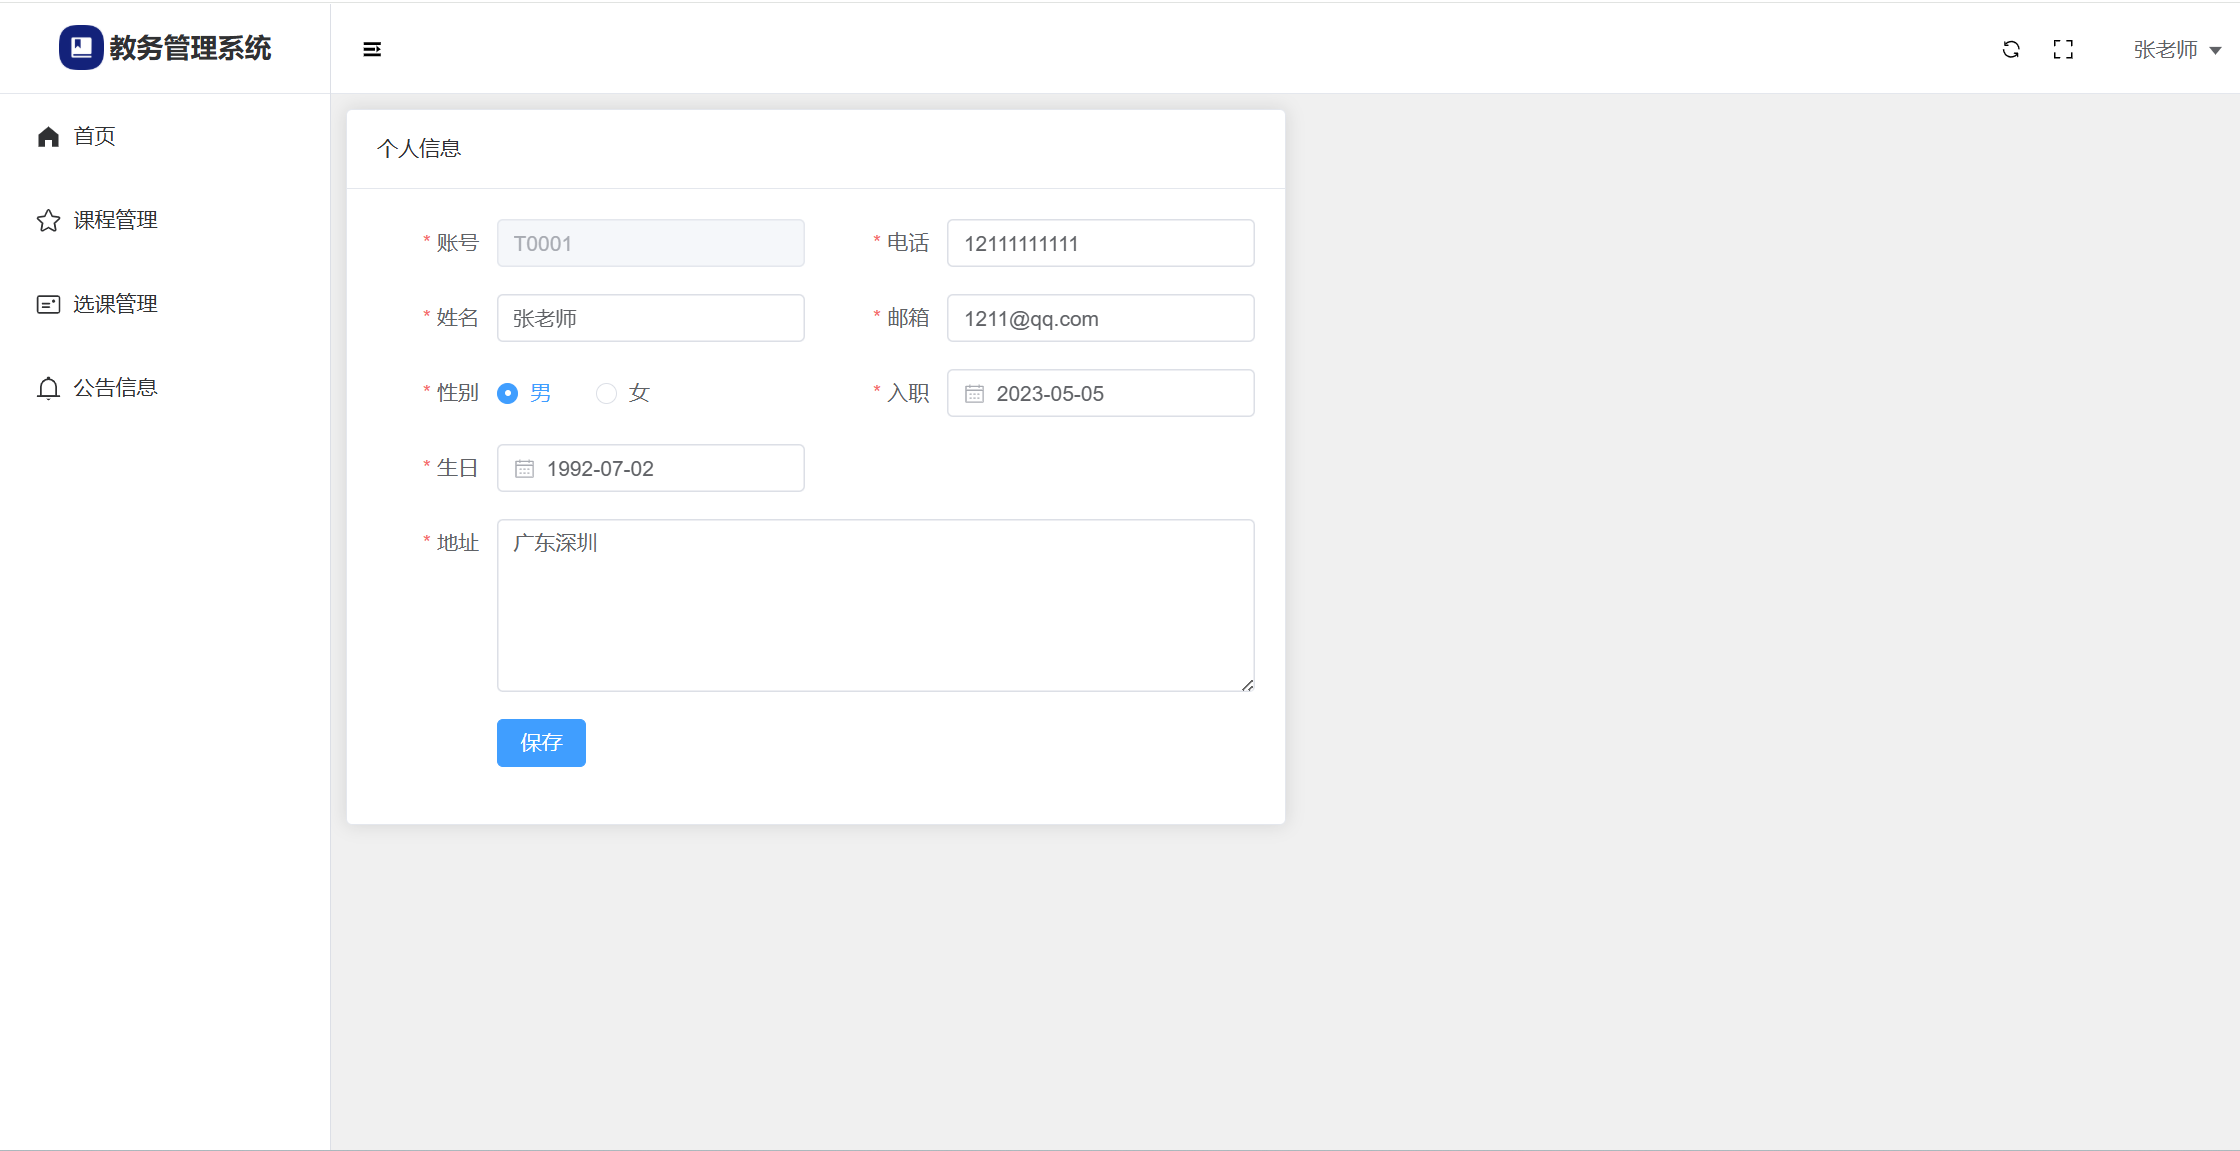Click the card icon for 选课管理
The image size is (2240, 1151).
(48, 305)
